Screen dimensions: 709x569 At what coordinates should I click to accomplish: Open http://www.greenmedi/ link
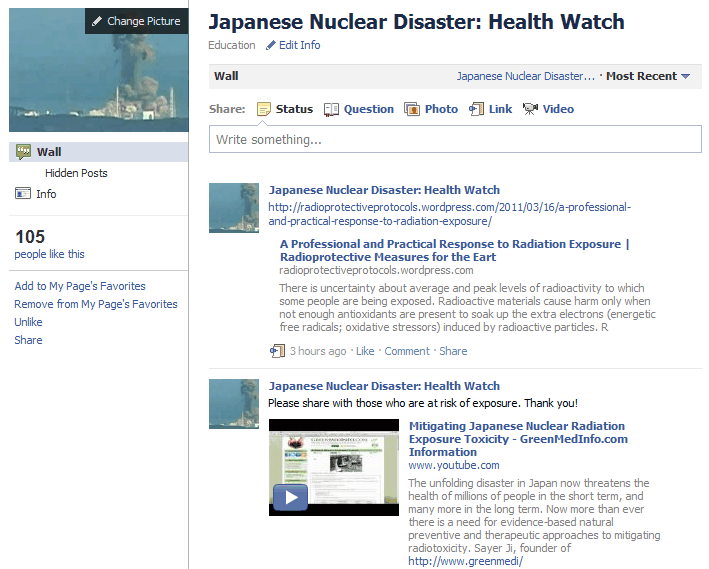[465, 562]
